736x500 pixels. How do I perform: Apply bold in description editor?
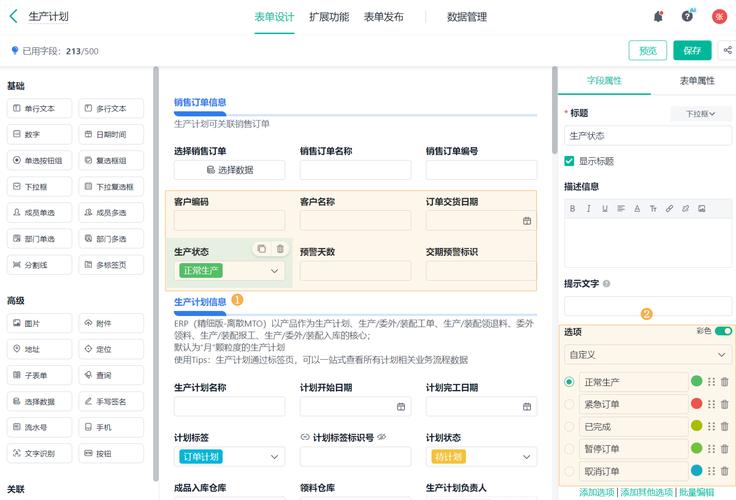tap(572, 208)
